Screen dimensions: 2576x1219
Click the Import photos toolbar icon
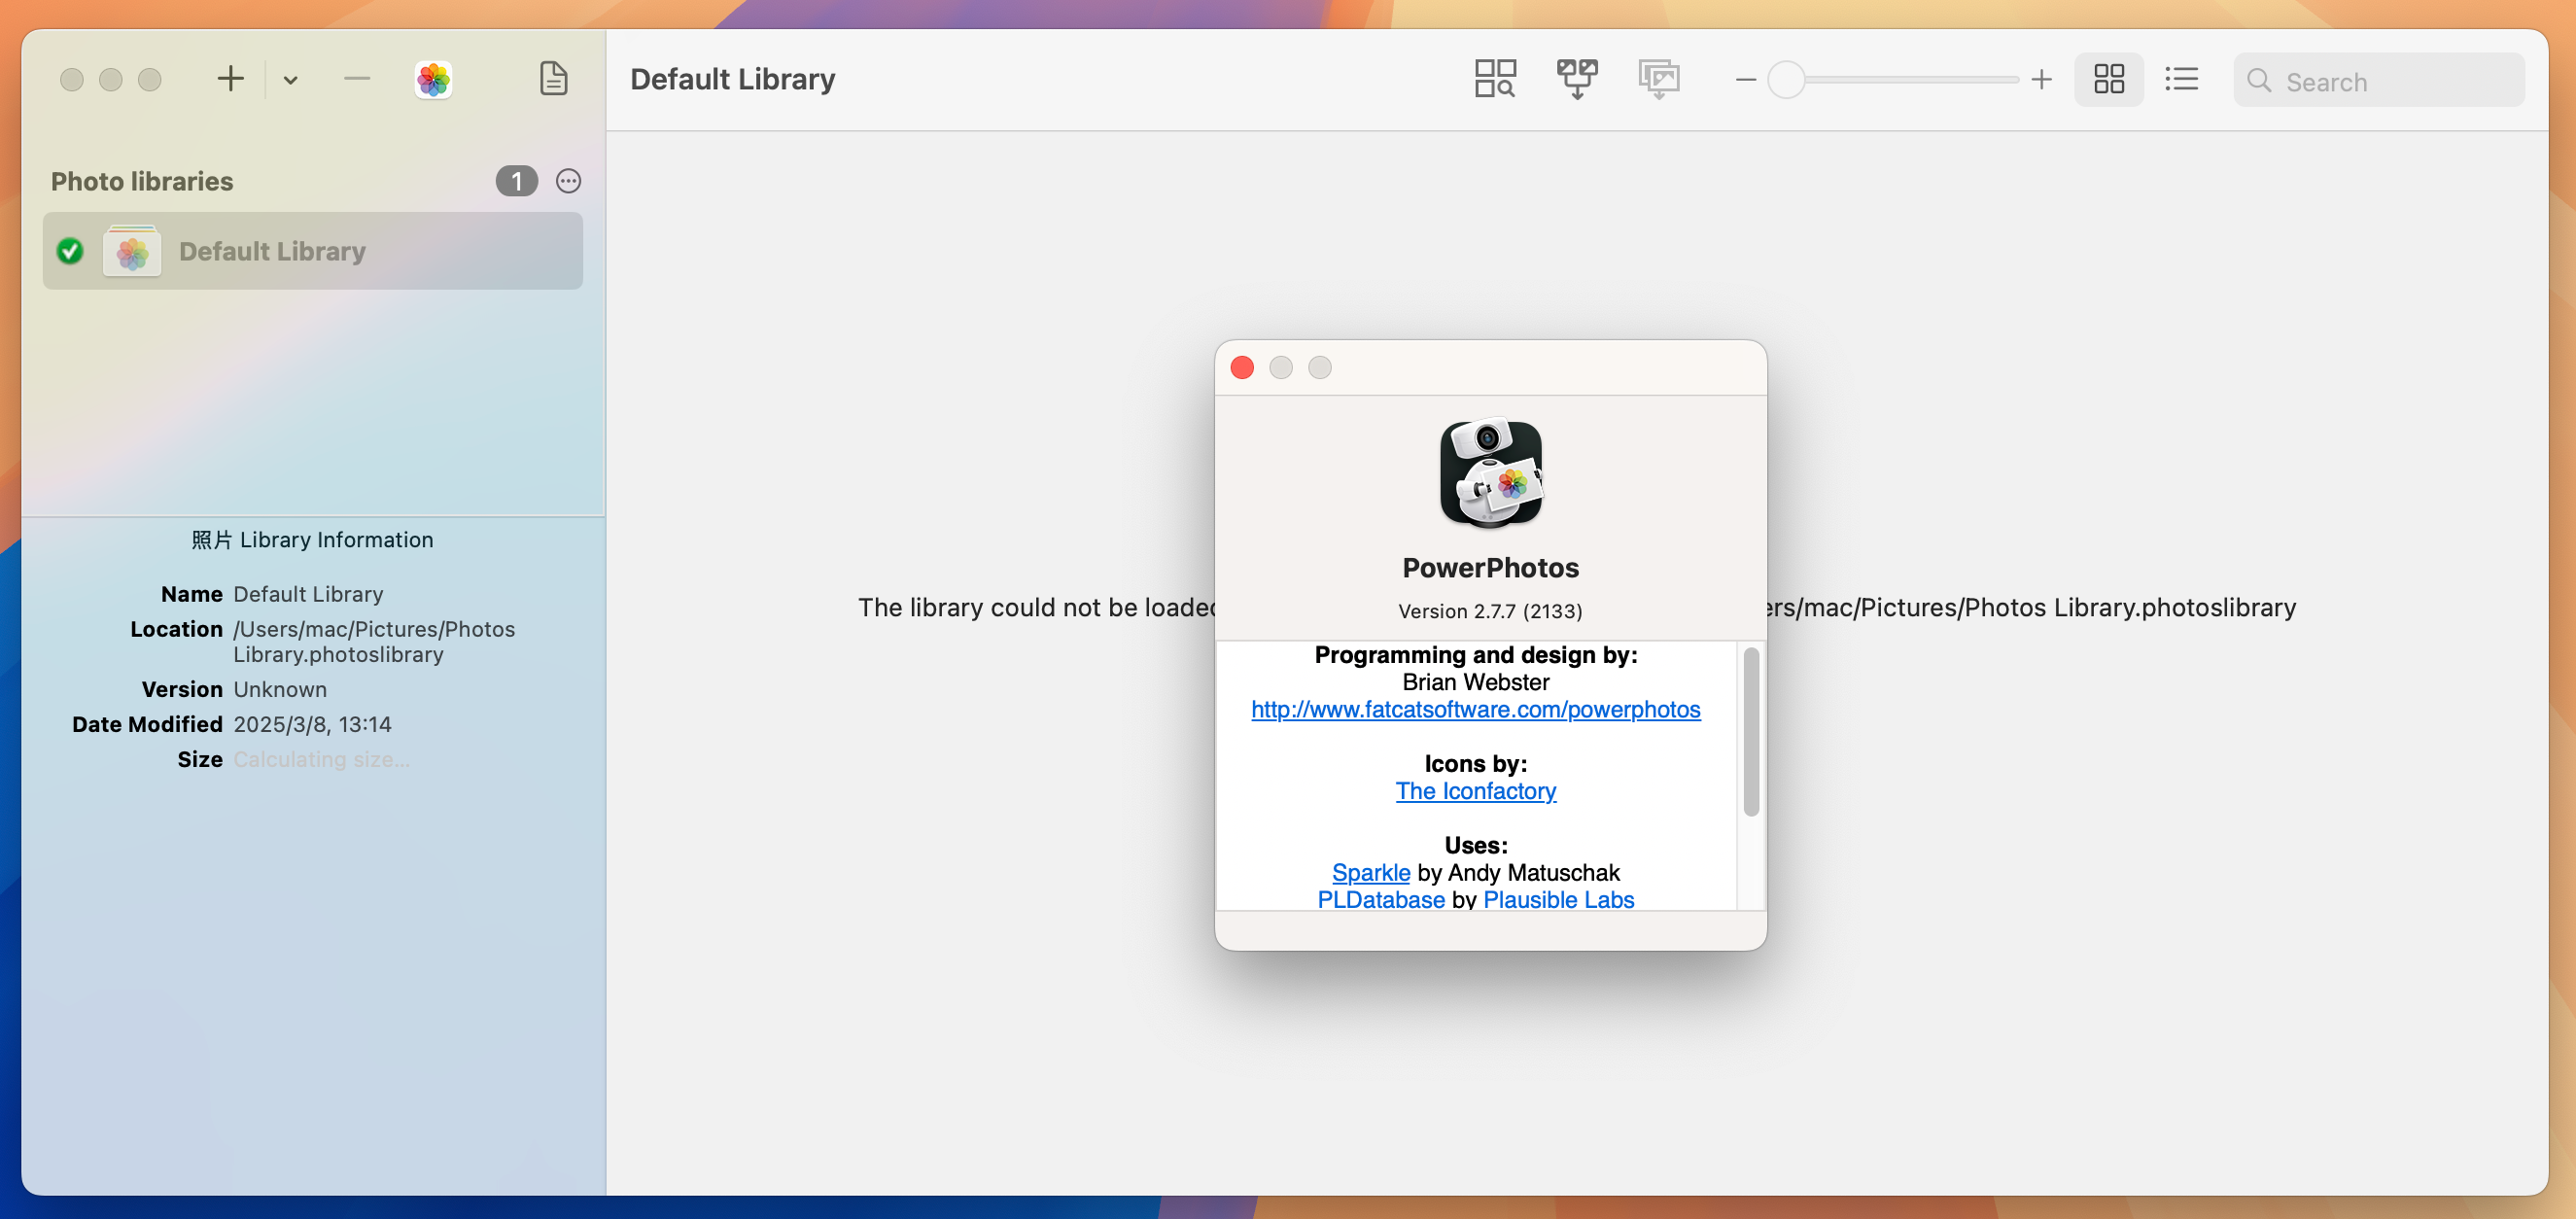[x=1659, y=78]
